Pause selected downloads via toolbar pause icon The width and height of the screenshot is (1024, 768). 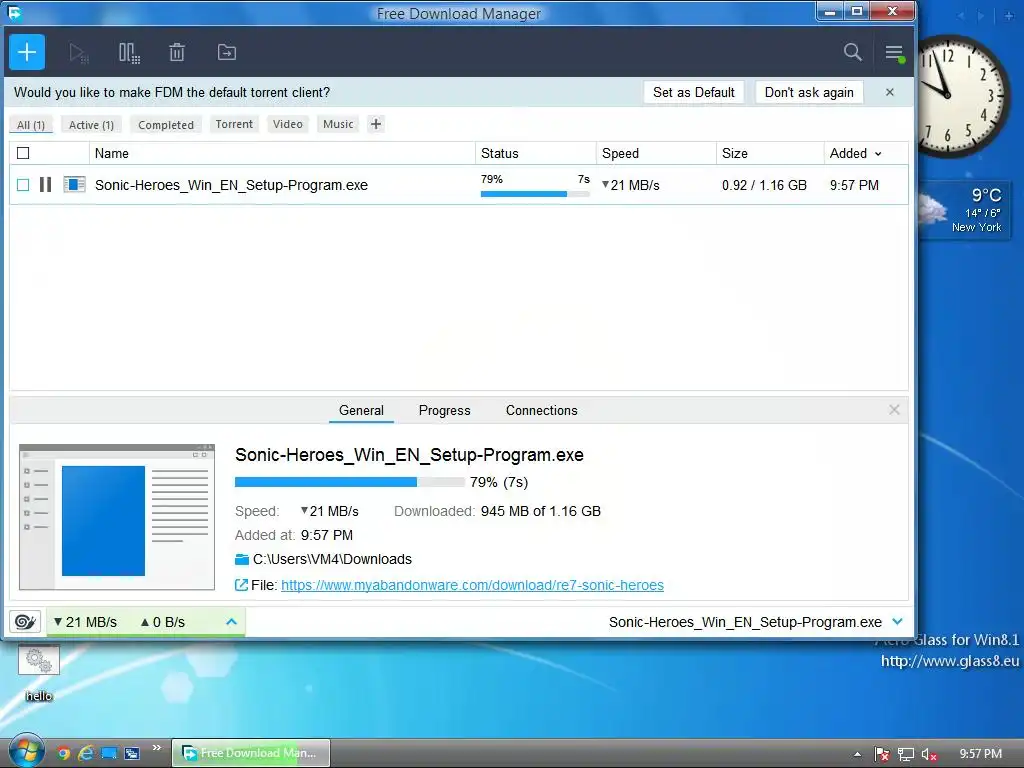coord(129,53)
